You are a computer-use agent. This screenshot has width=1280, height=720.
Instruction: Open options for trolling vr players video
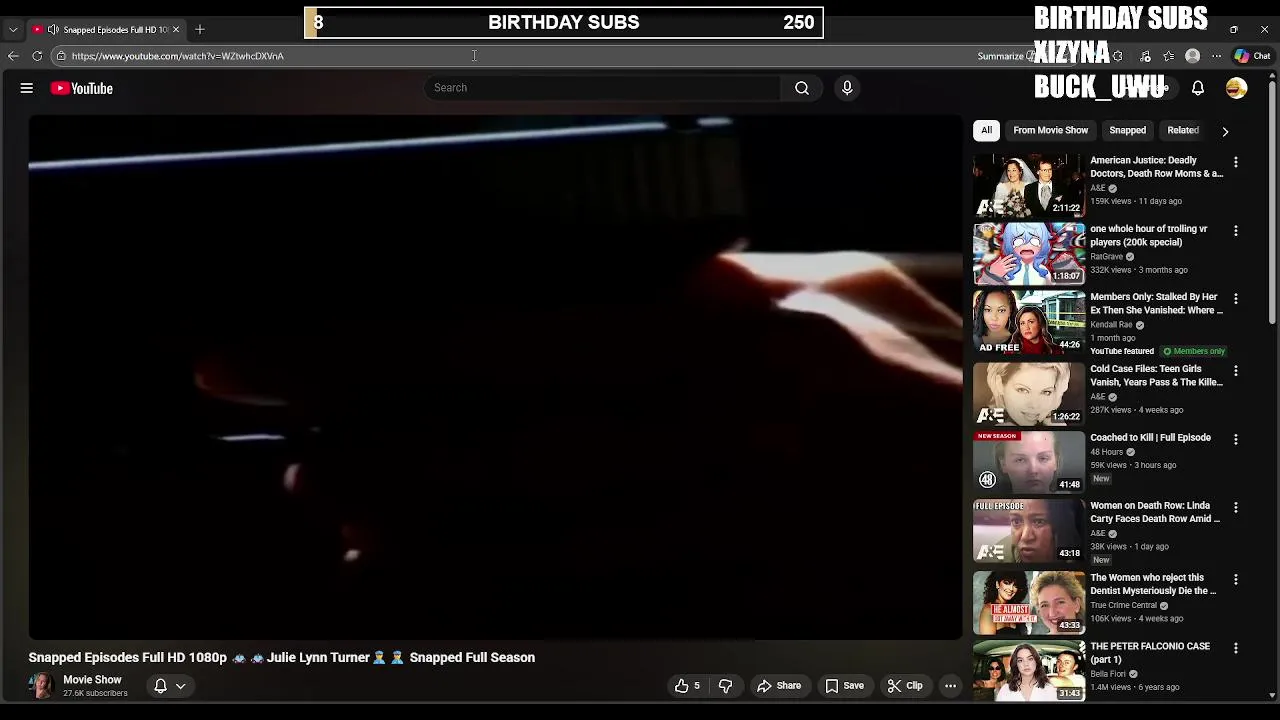[1236, 231]
